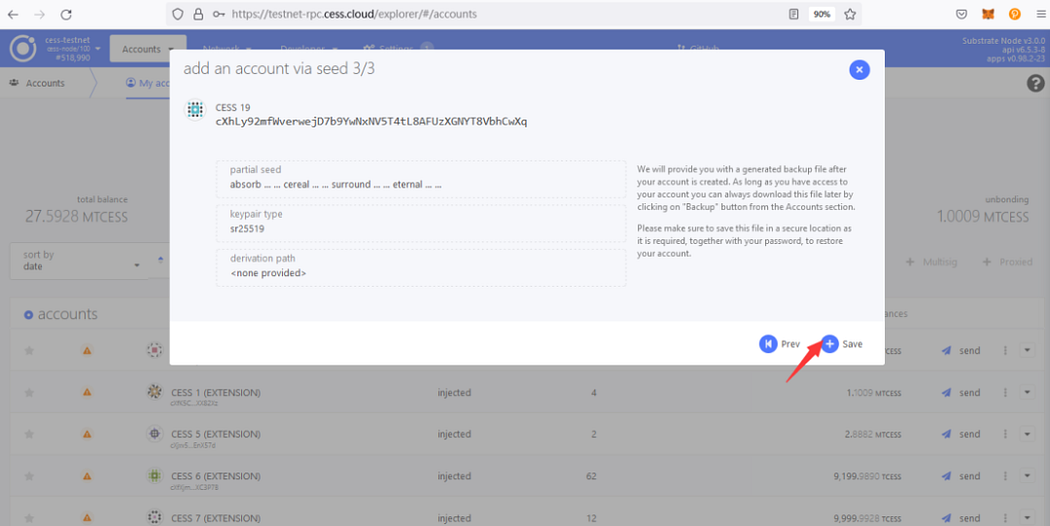Open more options for CESS 6 row
Screen dimensions: 1050x526
pos(1005,476)
